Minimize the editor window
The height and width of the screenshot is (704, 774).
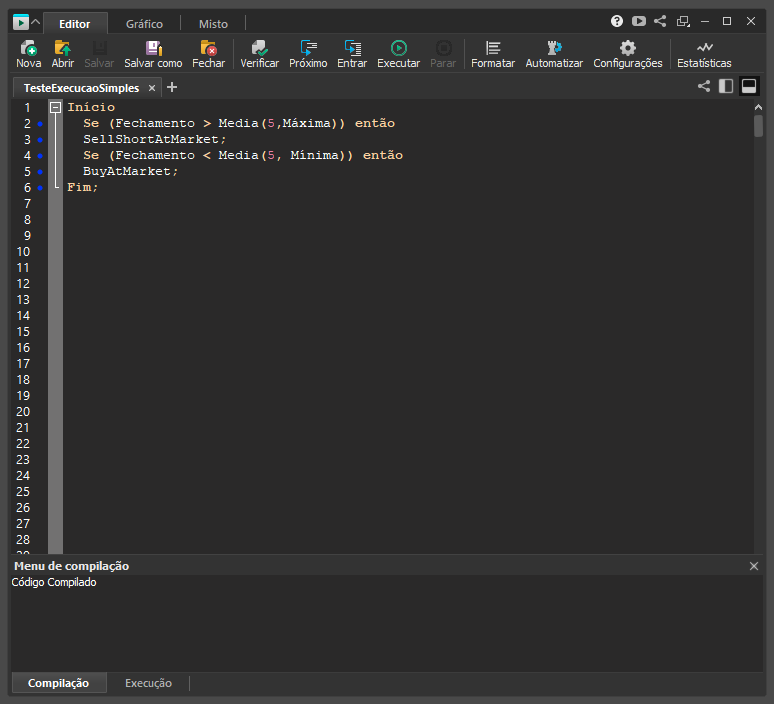(705, 21)
